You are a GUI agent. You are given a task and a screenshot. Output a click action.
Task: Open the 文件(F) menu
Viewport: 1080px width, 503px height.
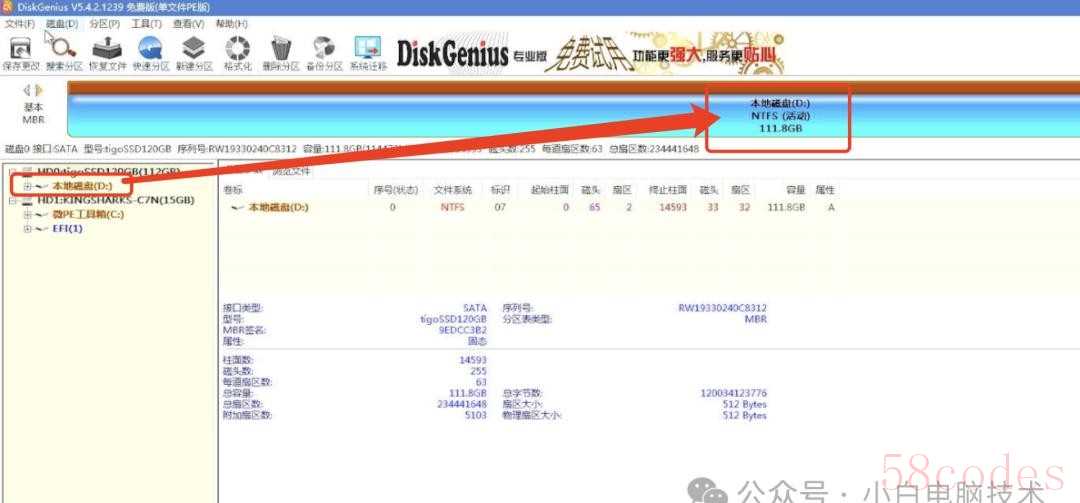pyautogui.click(x=20, y=24)
